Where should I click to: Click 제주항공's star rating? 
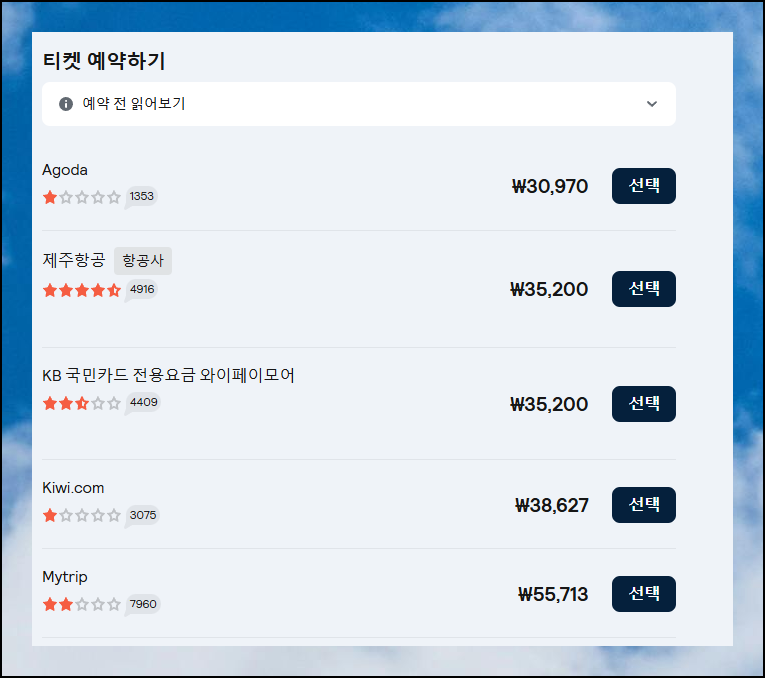click(x=81, y=290)
